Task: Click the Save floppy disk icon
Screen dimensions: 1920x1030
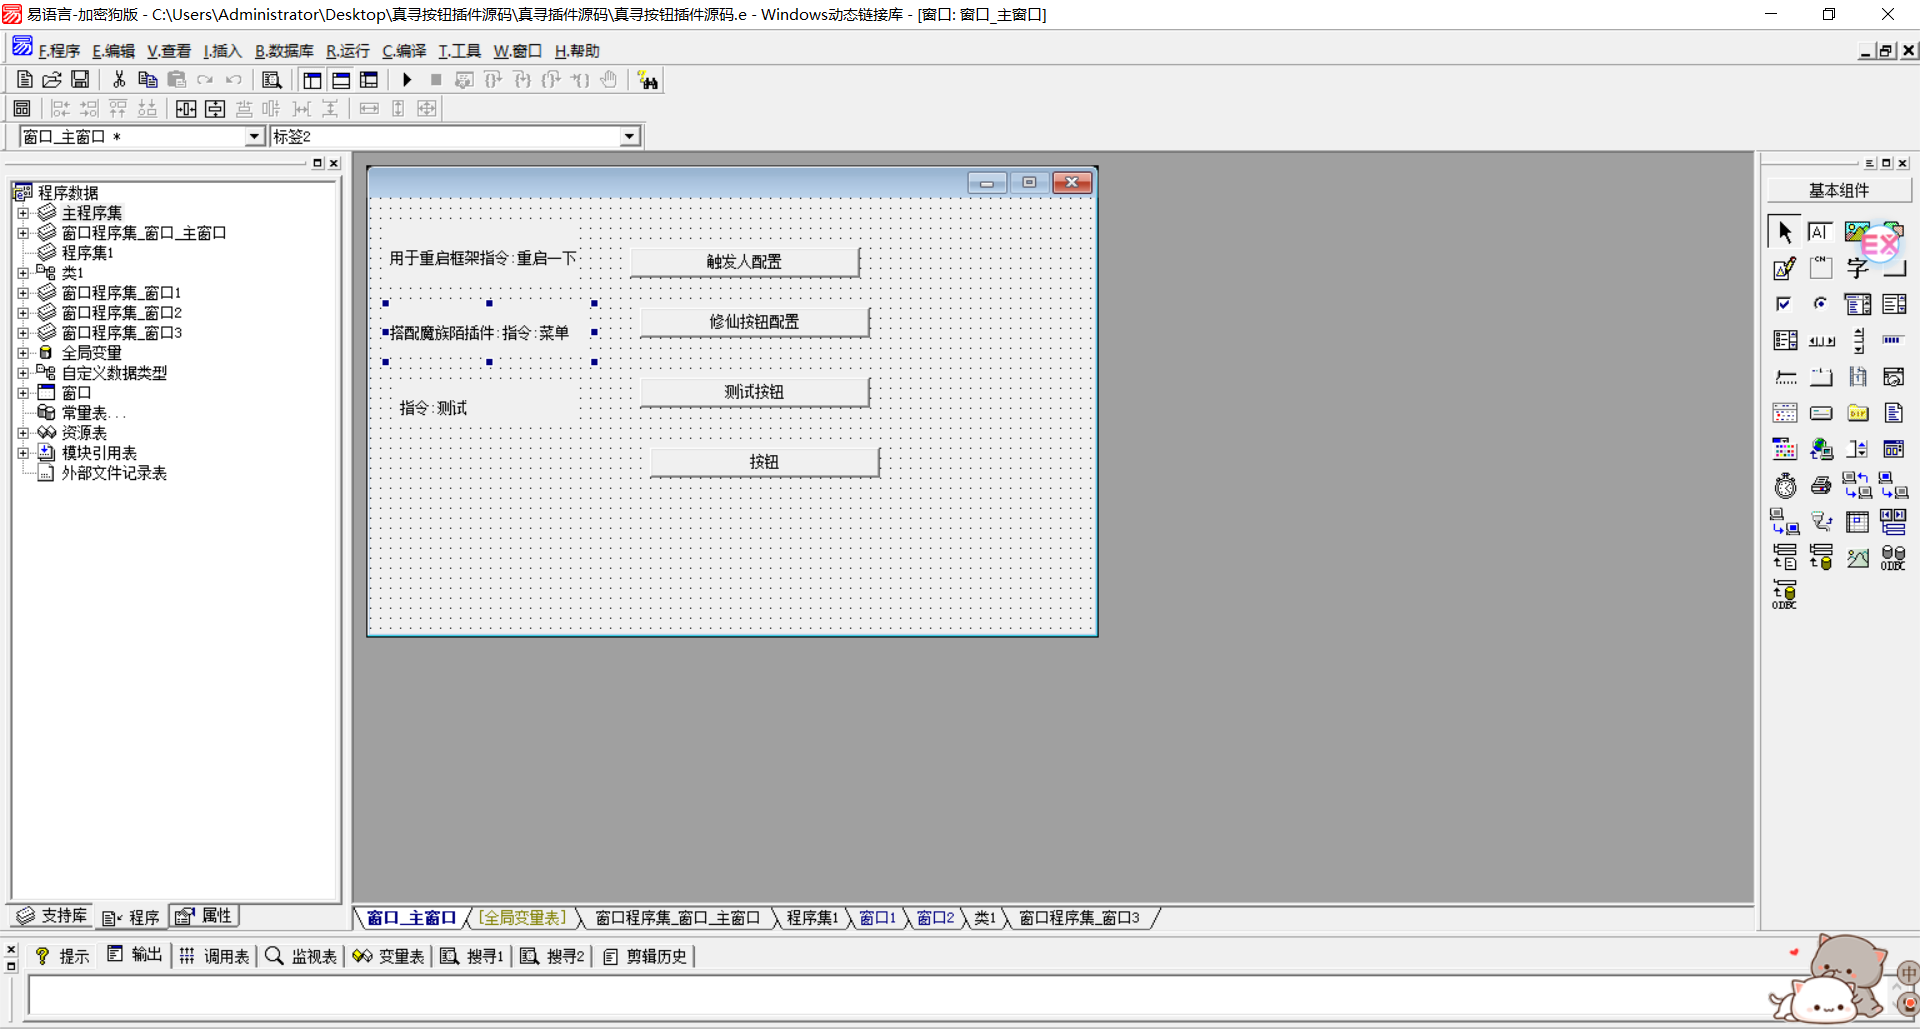Action: click(x=80, y=80)
